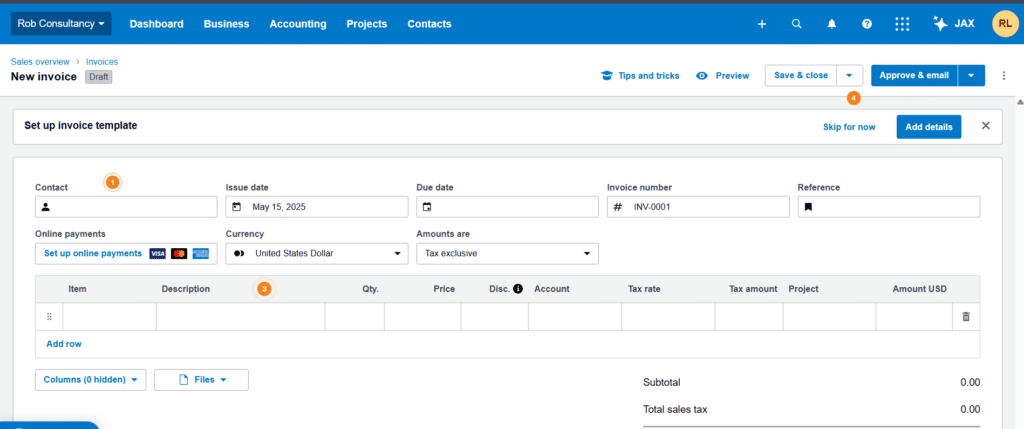Click the row drag handle icon
This screenshot has height=429, width=1024.
tap(49, 317)
